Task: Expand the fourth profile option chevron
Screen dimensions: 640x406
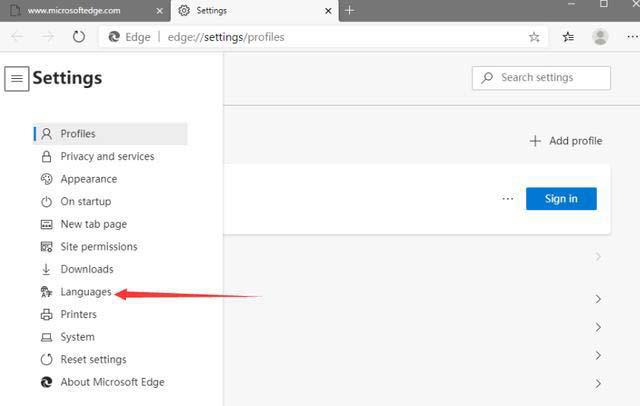Action: coord(598,355)
